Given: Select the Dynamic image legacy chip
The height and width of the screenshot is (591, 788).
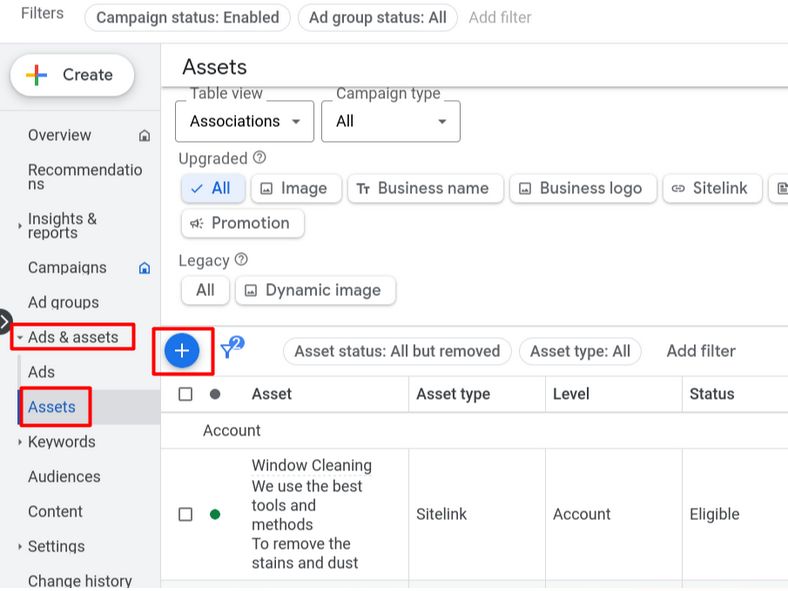Looking at the screenshot, I should [x=315, y=290].
